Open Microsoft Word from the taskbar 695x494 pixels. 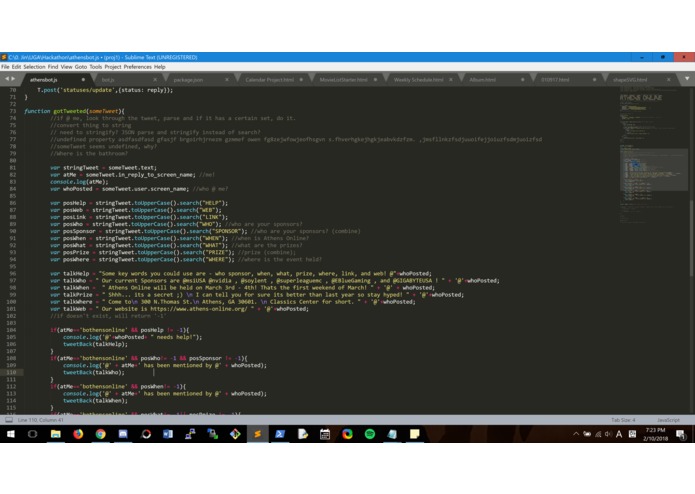pos(168,434)
